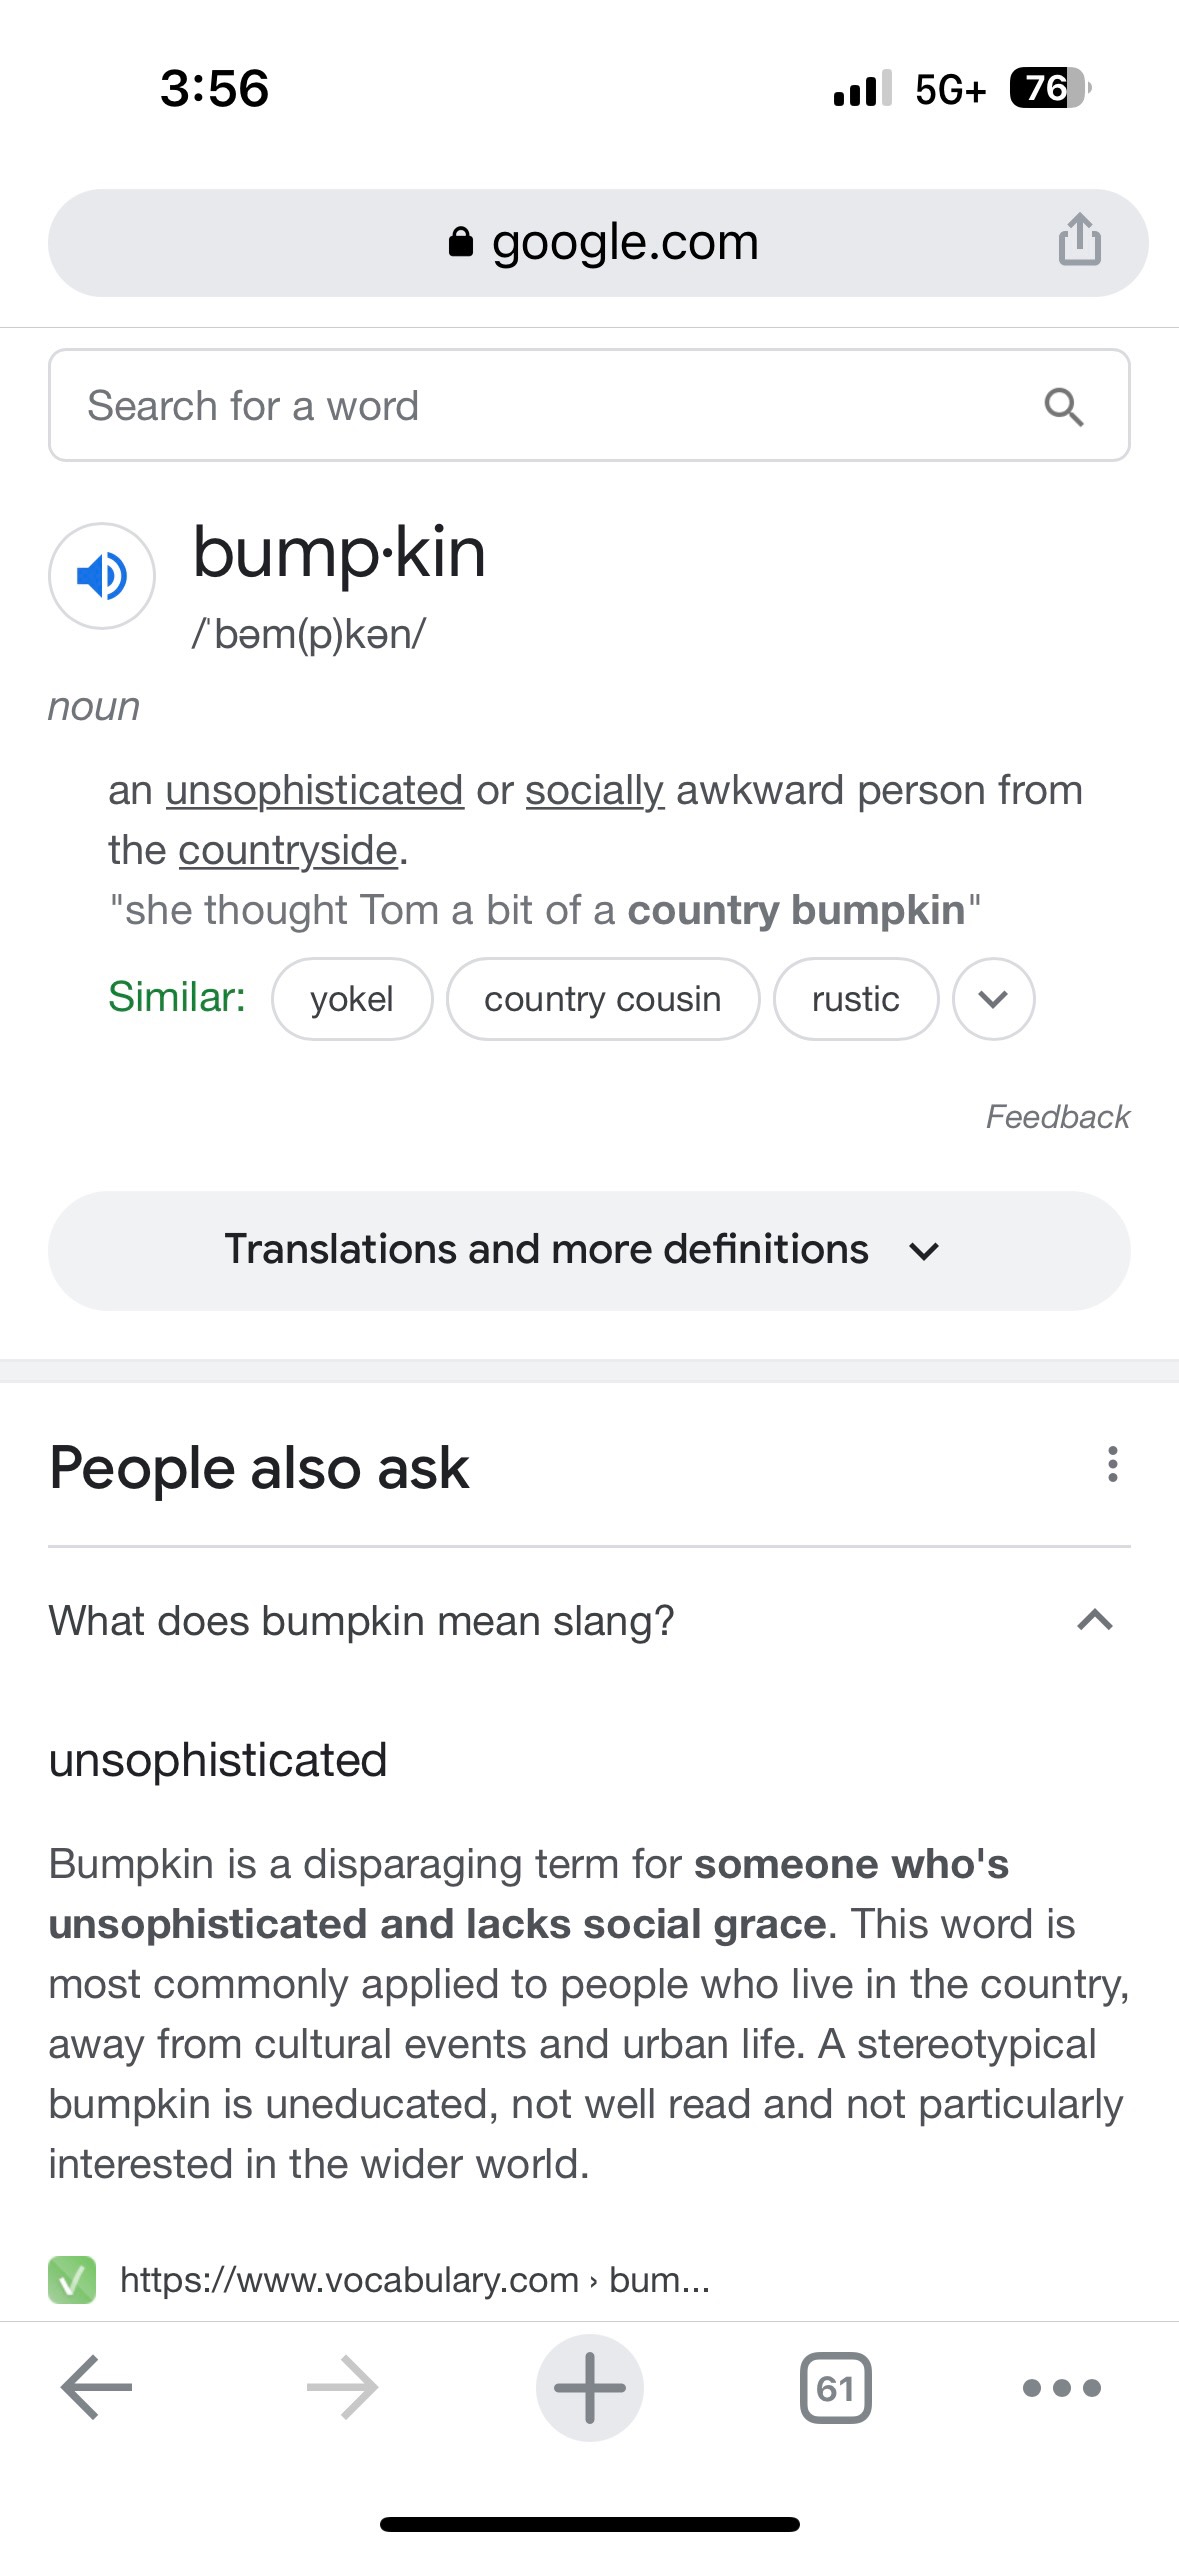Click the magnifying glass search icon
This screenshot has height=2556, width=1179.
point(1063,407)
